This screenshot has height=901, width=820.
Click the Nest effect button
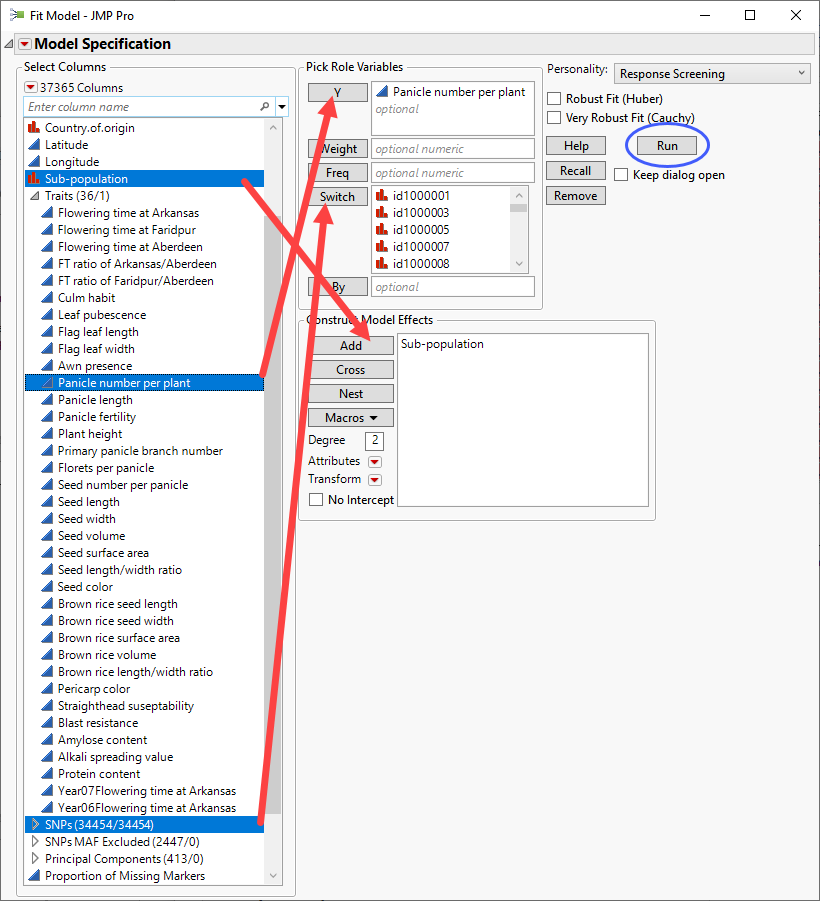[x=351, y=394]
